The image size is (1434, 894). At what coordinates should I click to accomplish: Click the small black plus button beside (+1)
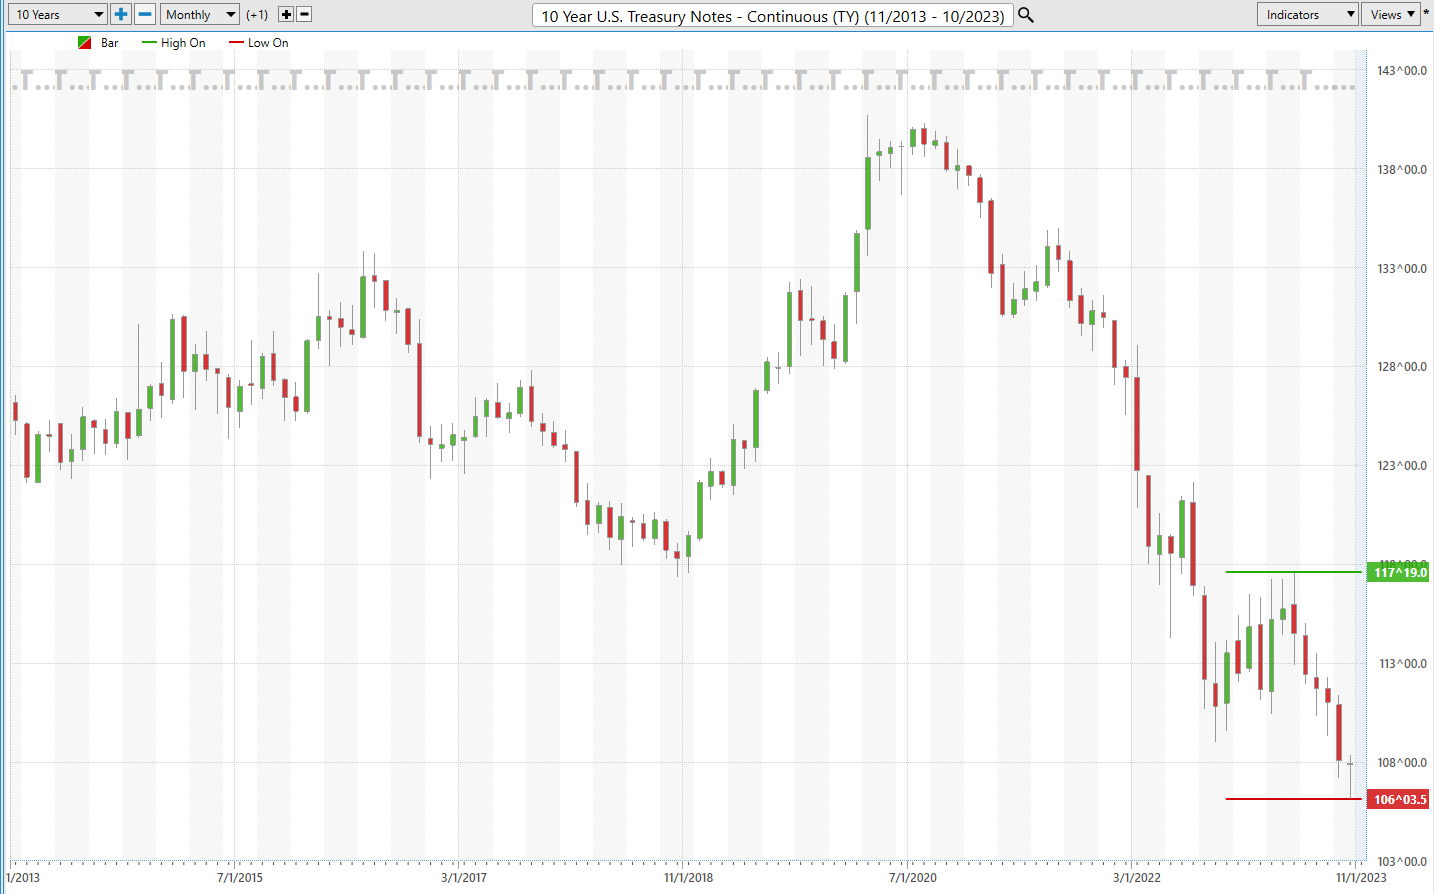tap(286, 14)
